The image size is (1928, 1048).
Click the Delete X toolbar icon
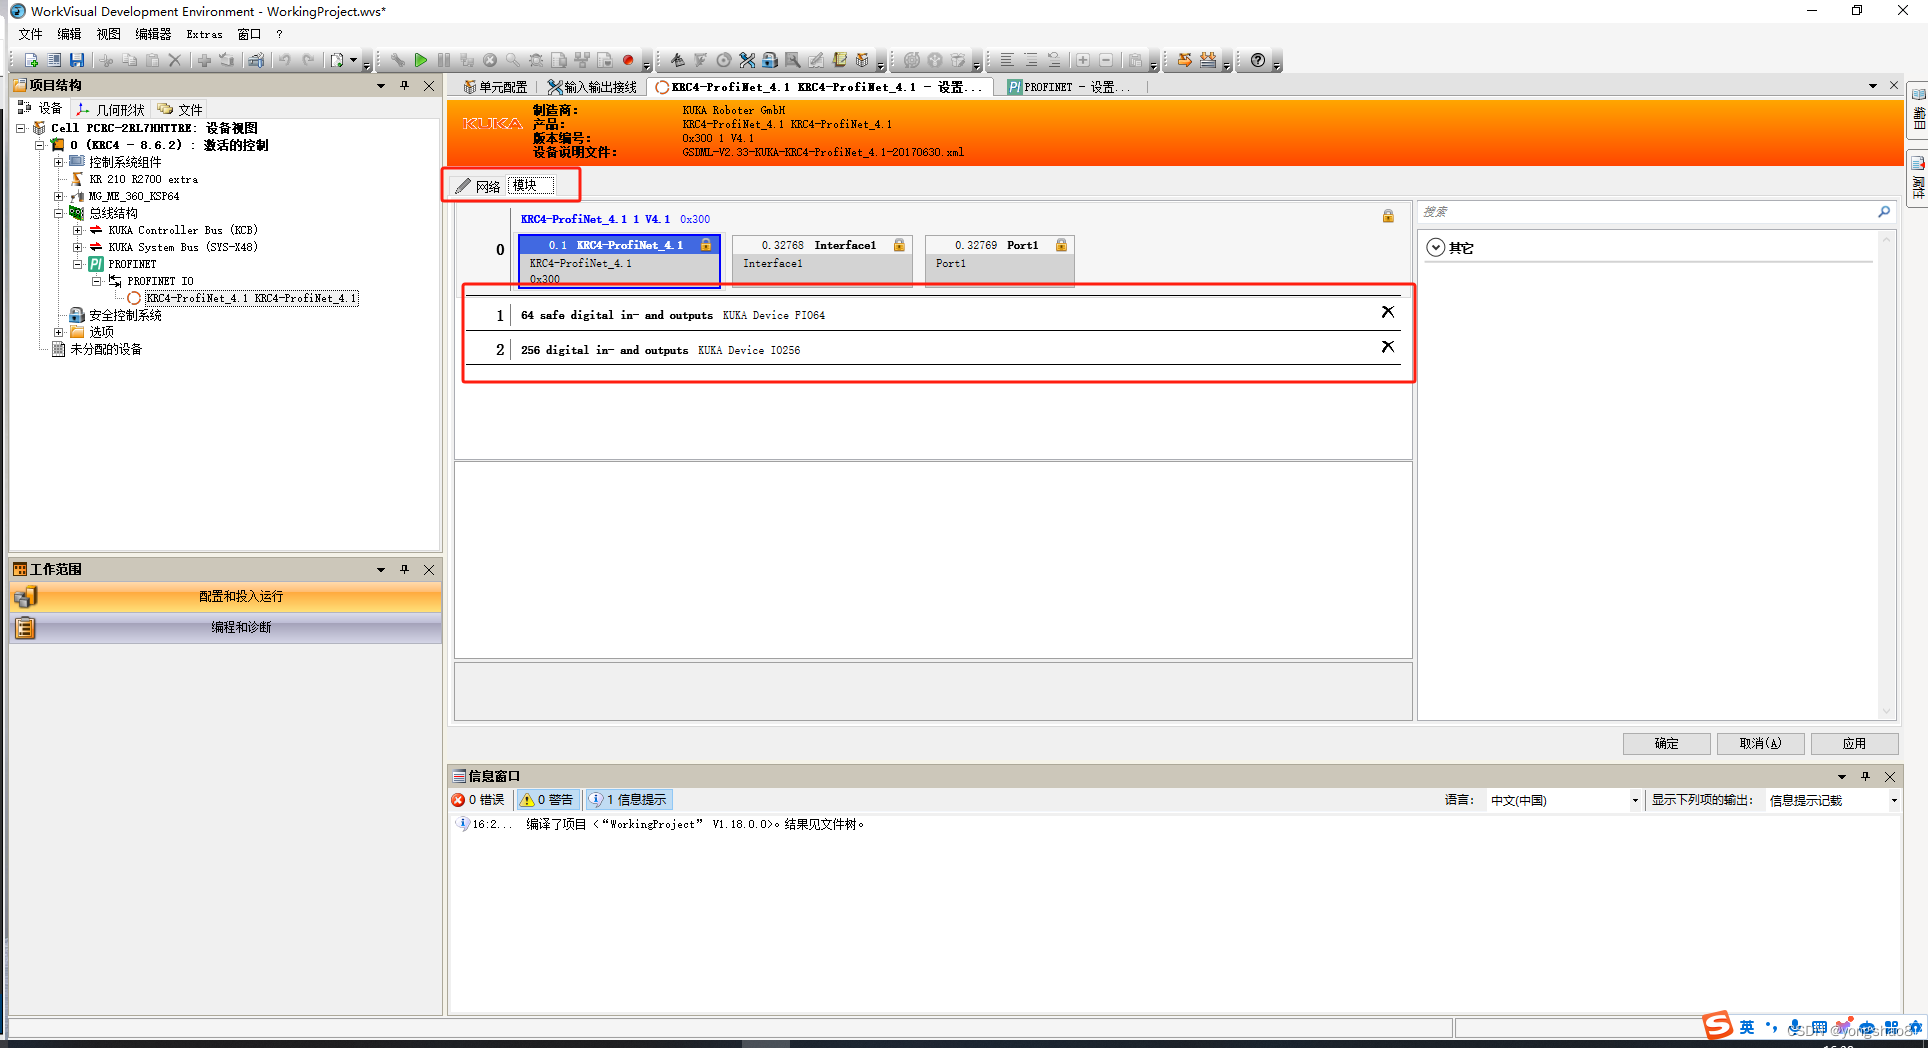(175, 60)
